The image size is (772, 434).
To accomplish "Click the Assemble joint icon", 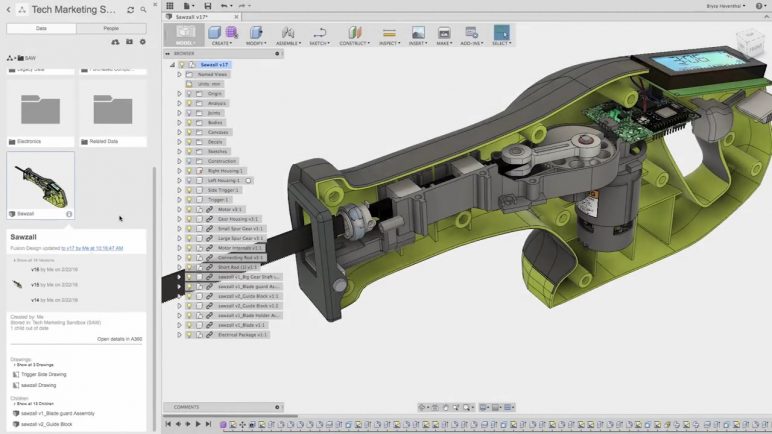I will (288, 33).
